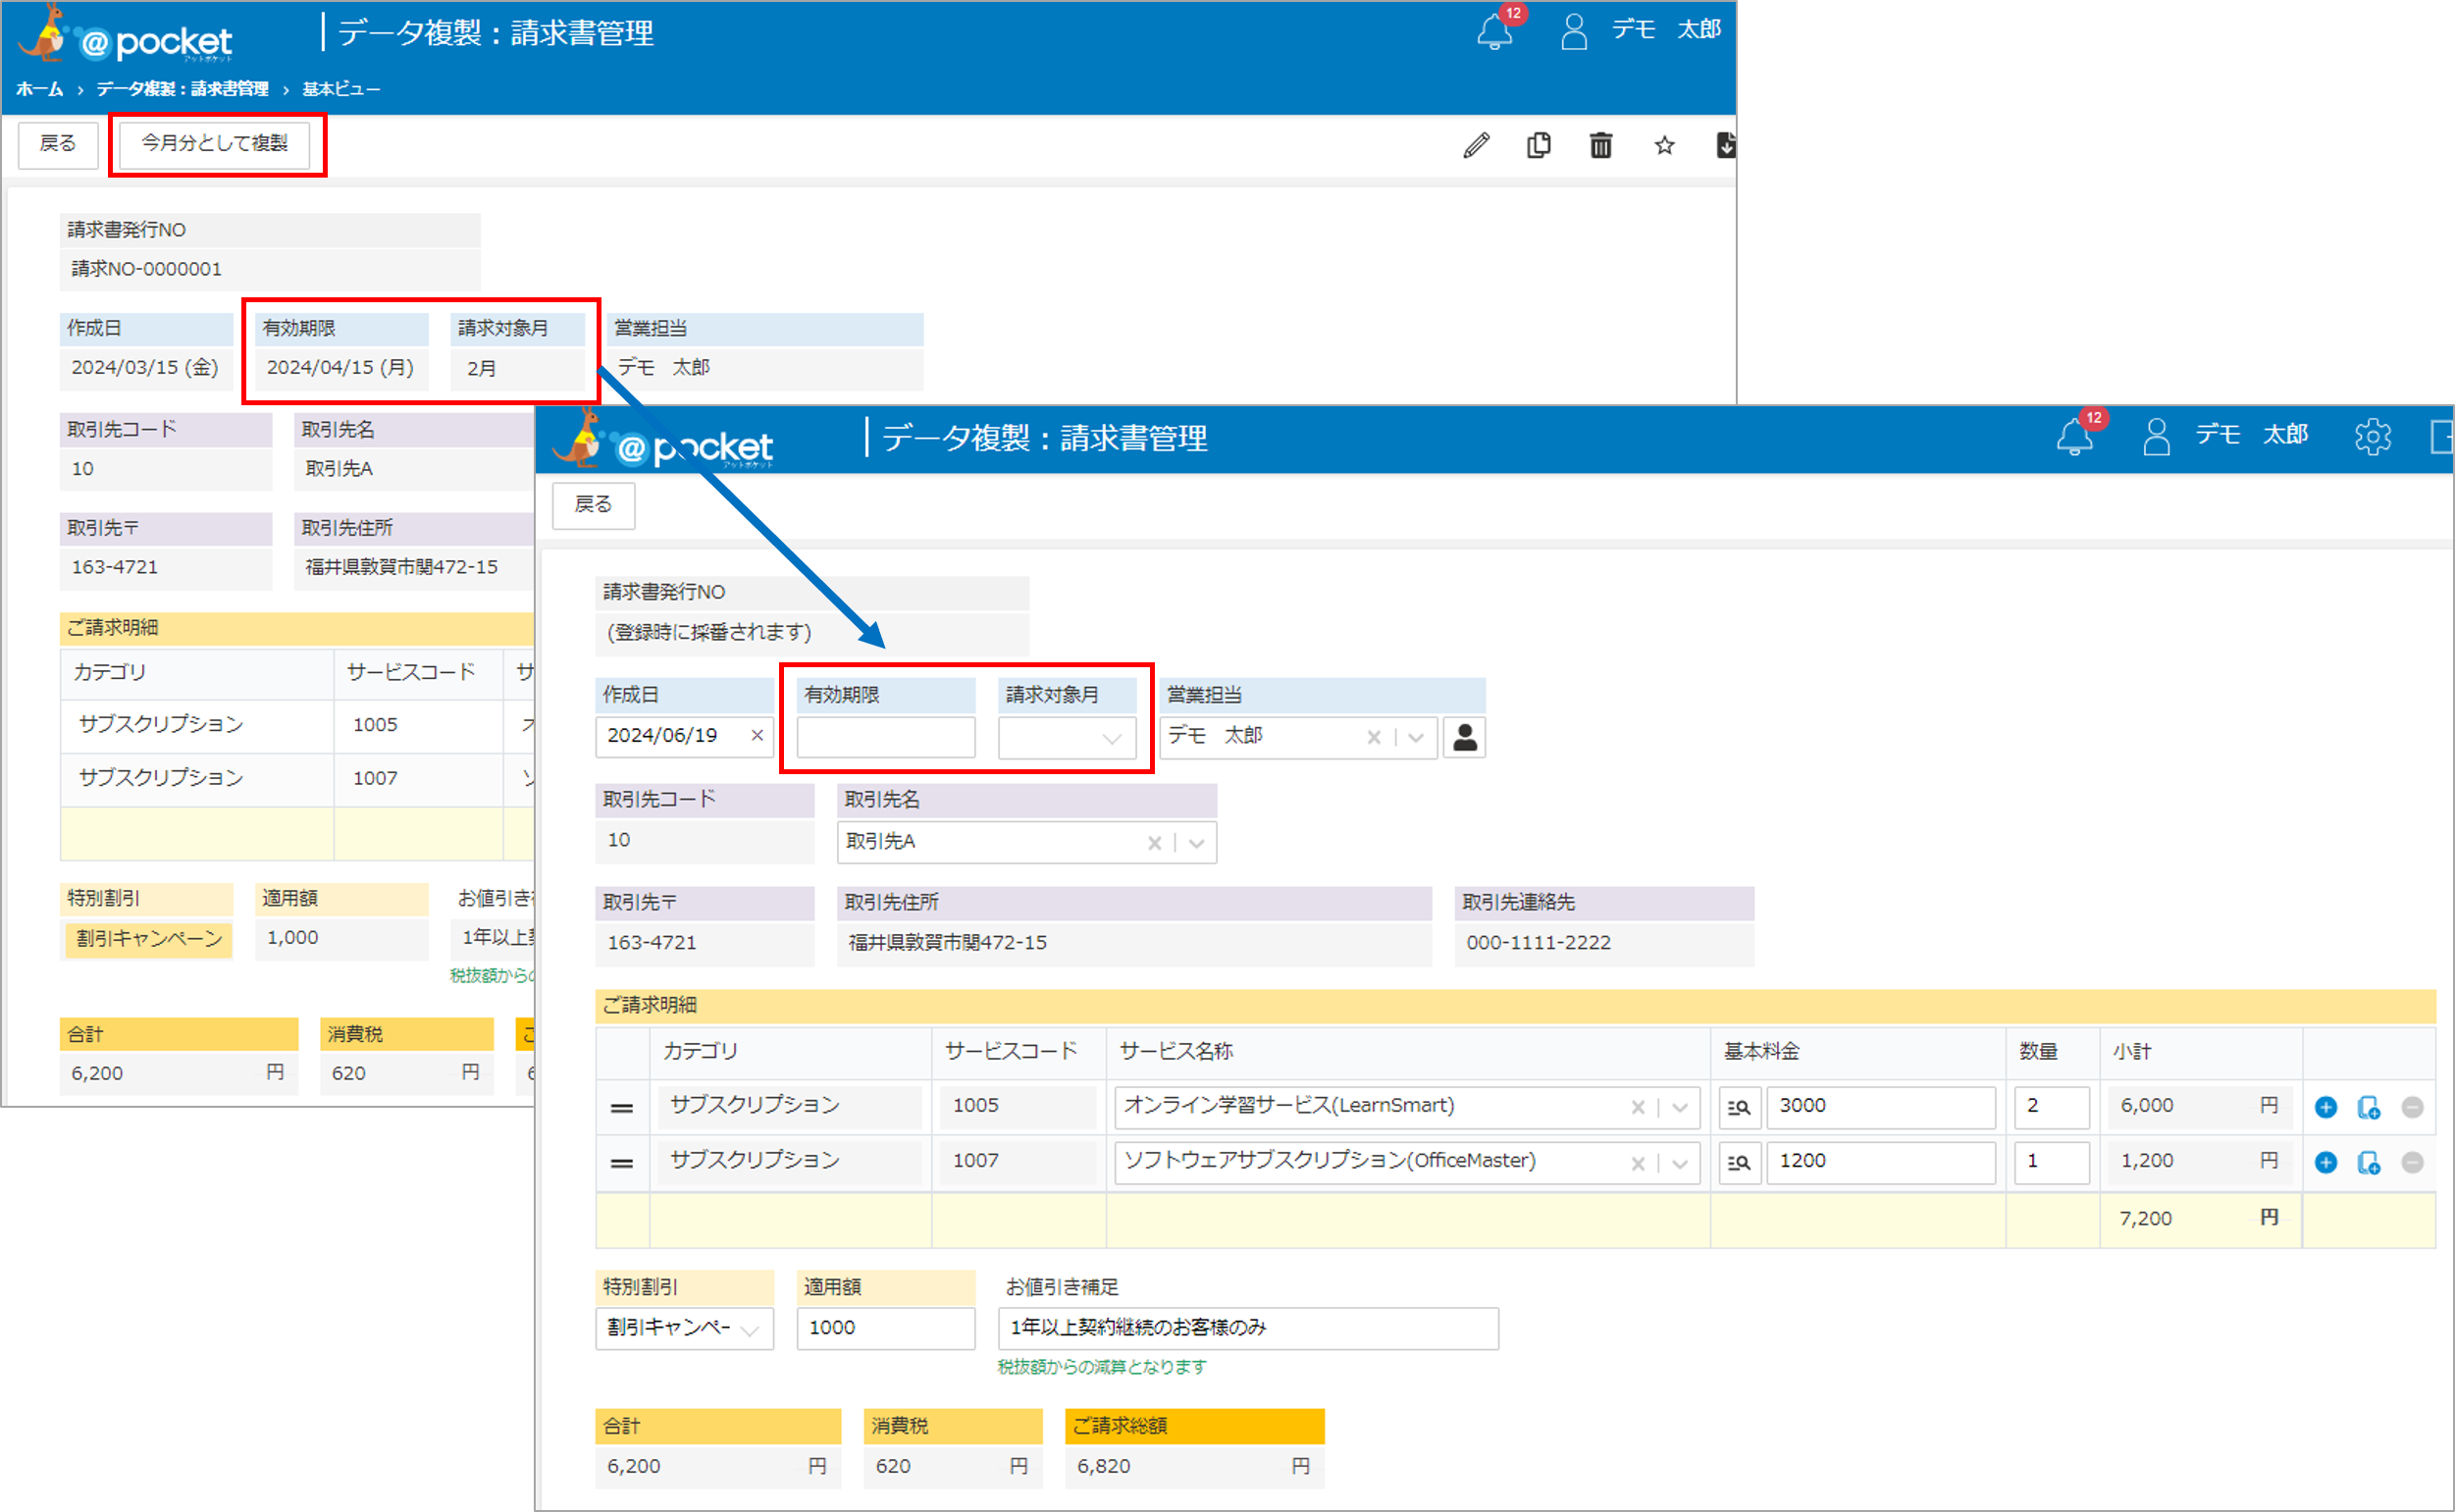The width and height of the screenshot is (2455, 1512).
Task: Remove the row with service code 1005
Action: click(x=2413, y=1107)
